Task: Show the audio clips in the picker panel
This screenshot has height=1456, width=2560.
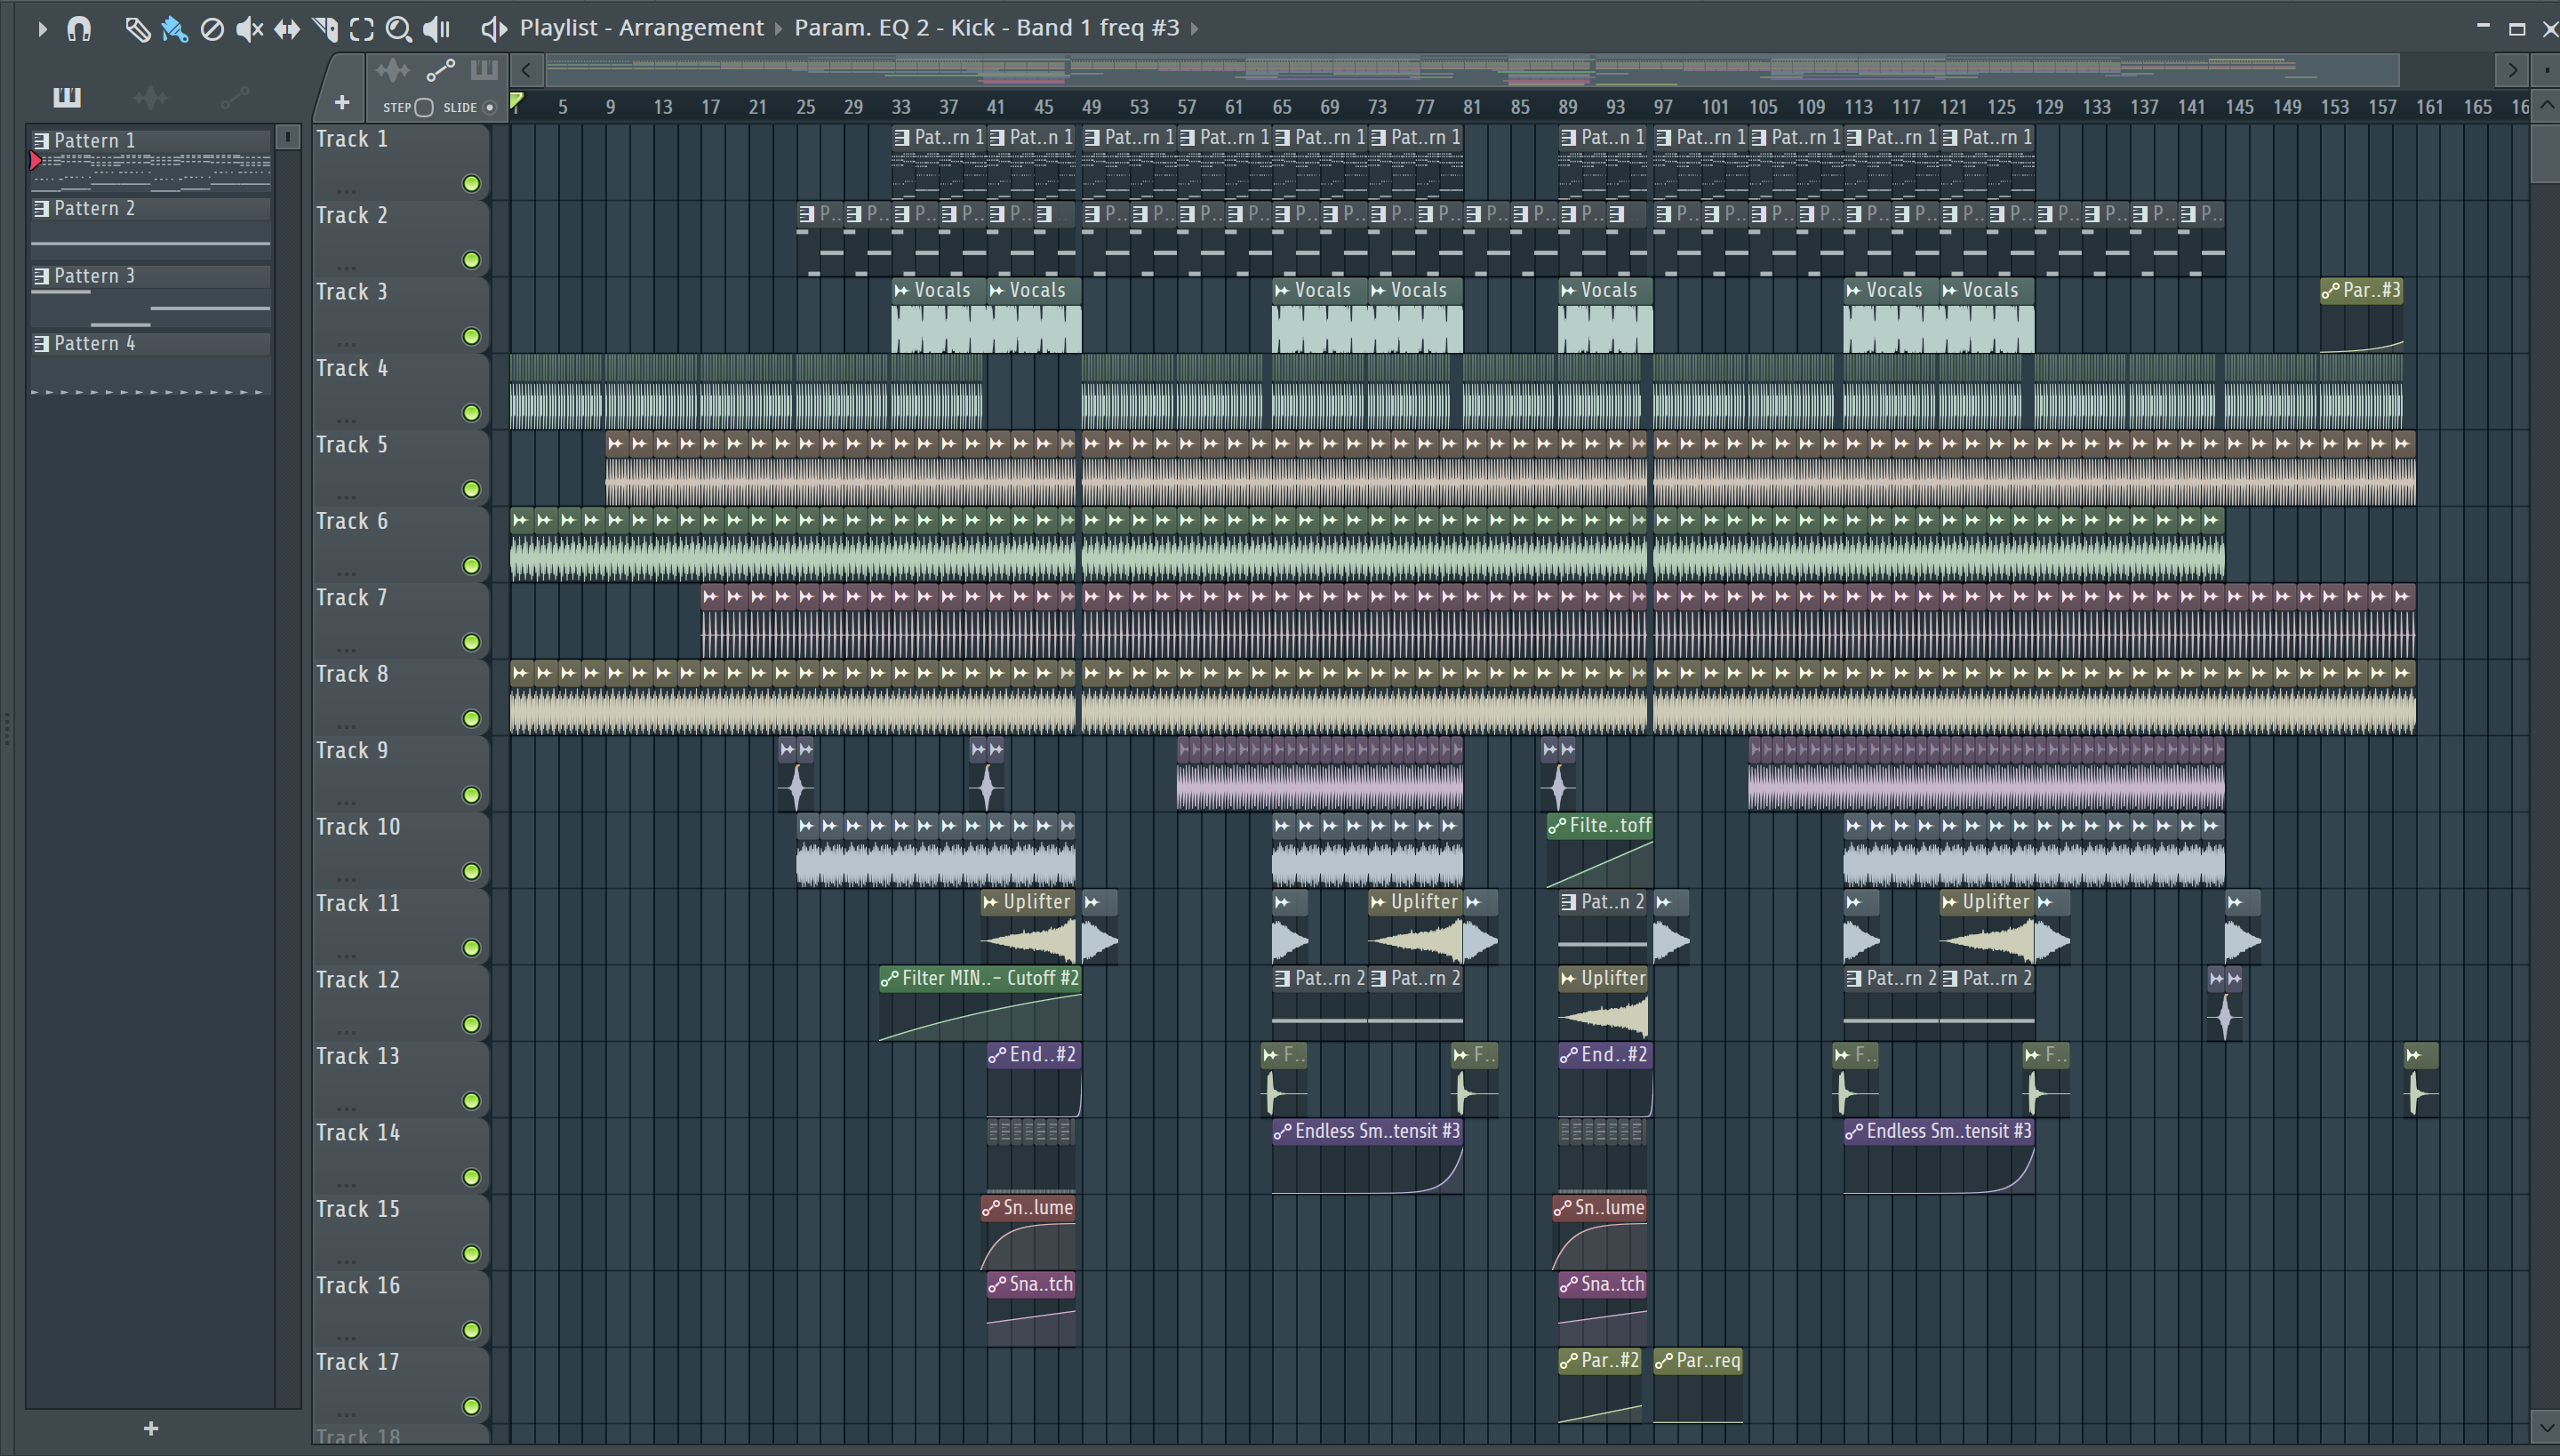Action: pyautogui.click(x=151, y=97)
